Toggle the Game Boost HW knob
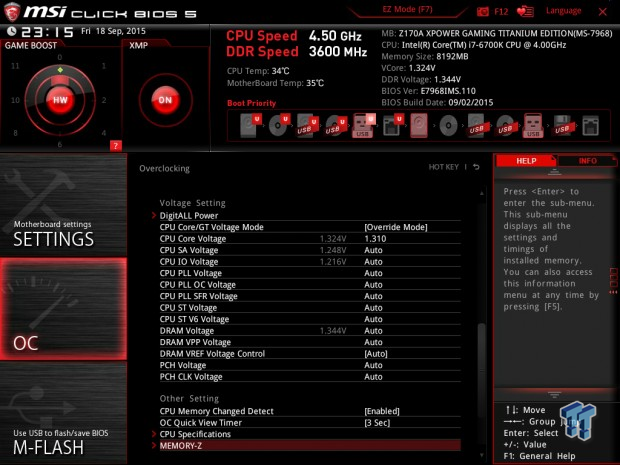The height and width of the screenshot is (465, 620). (x=60, y=100)
